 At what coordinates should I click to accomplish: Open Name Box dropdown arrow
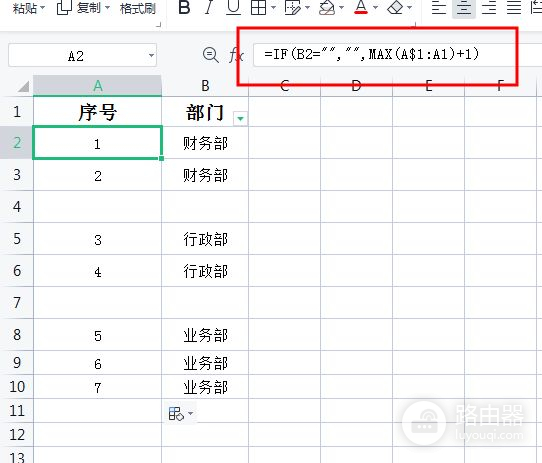click(151, 55)
